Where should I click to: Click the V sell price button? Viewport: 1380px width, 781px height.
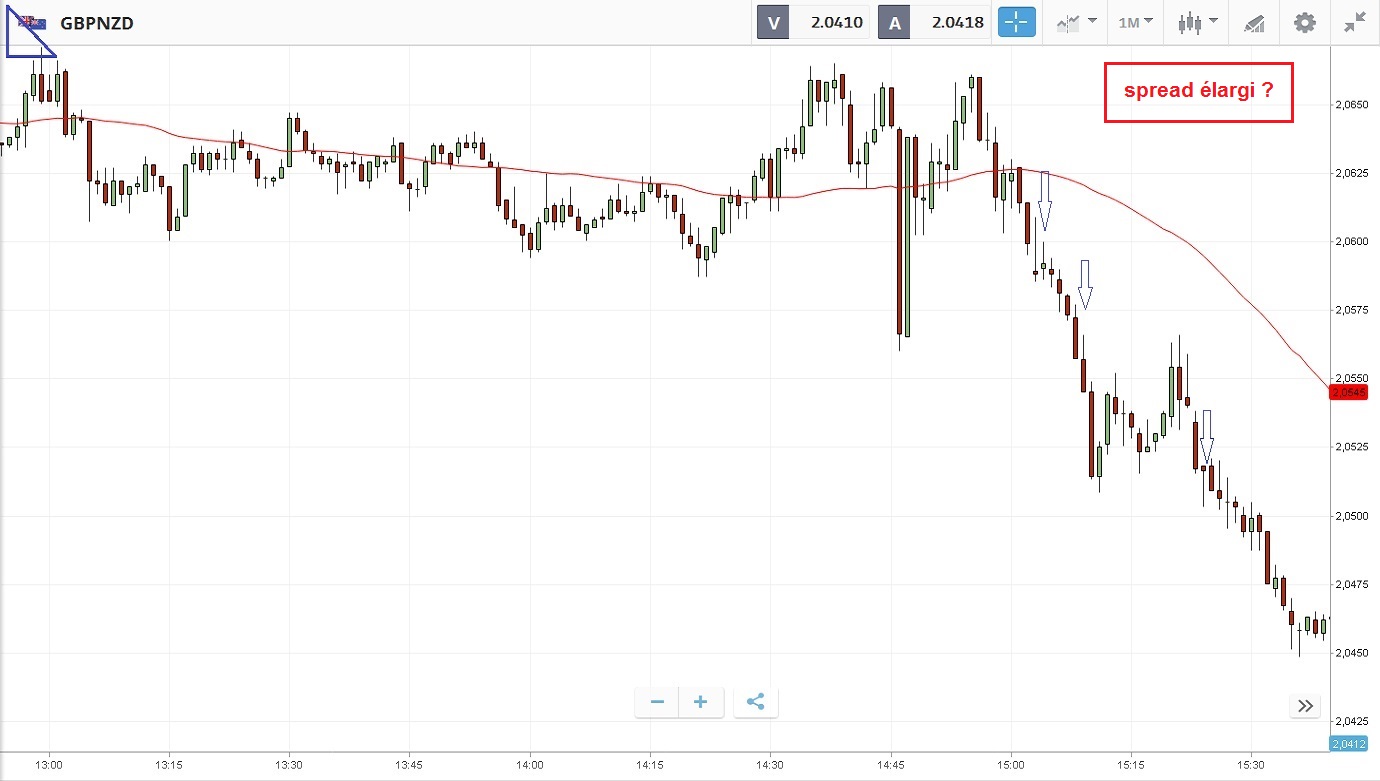click(x=812, y=22)
